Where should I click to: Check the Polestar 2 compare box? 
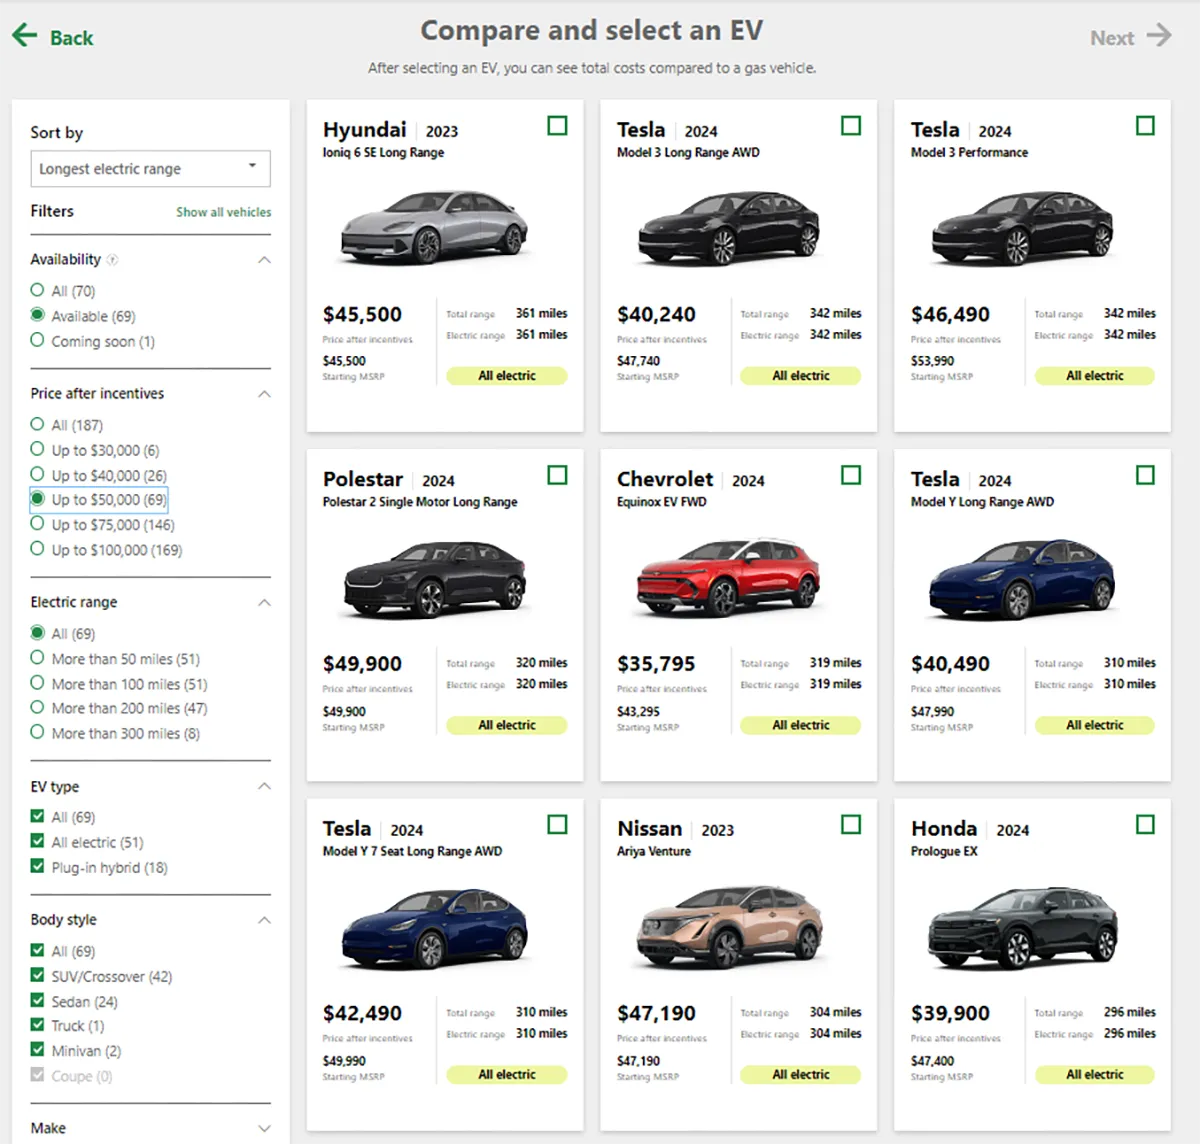coord(557,475)
